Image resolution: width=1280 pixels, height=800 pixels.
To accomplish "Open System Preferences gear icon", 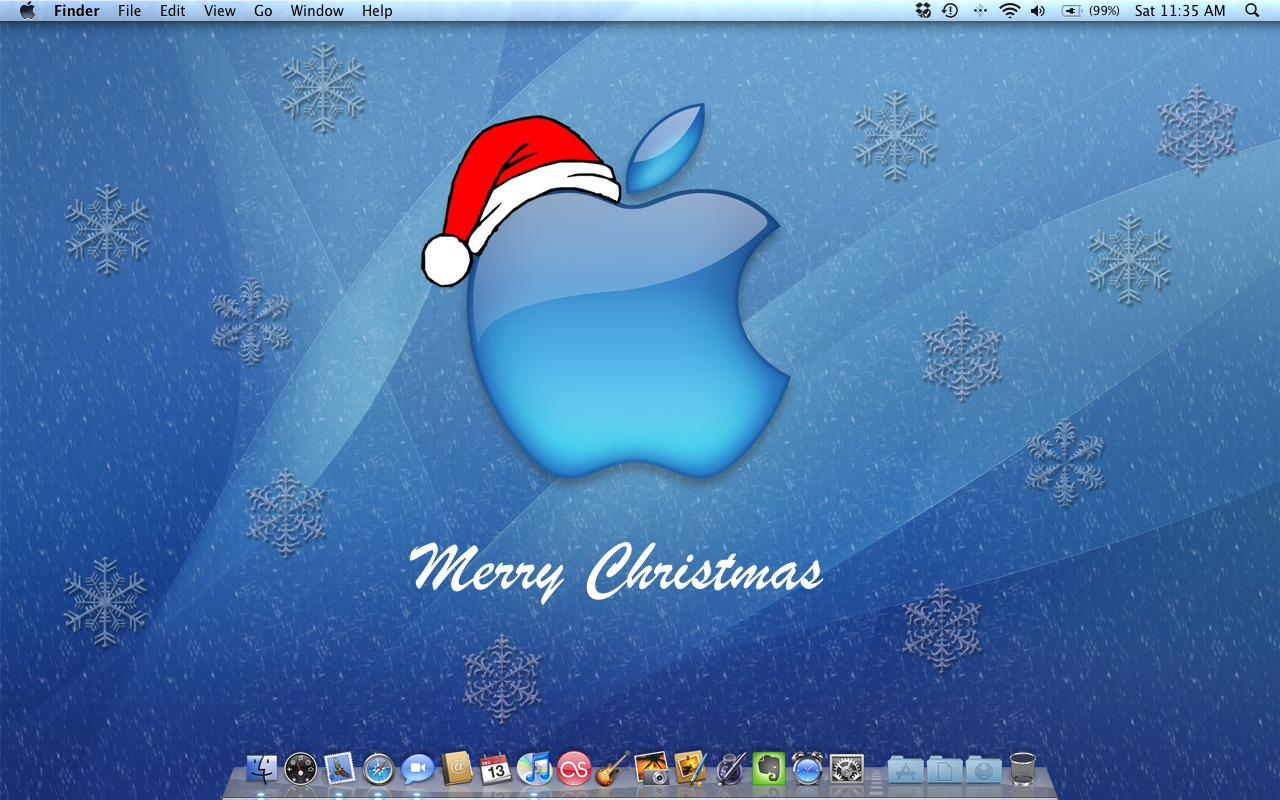I will [847, 768].
